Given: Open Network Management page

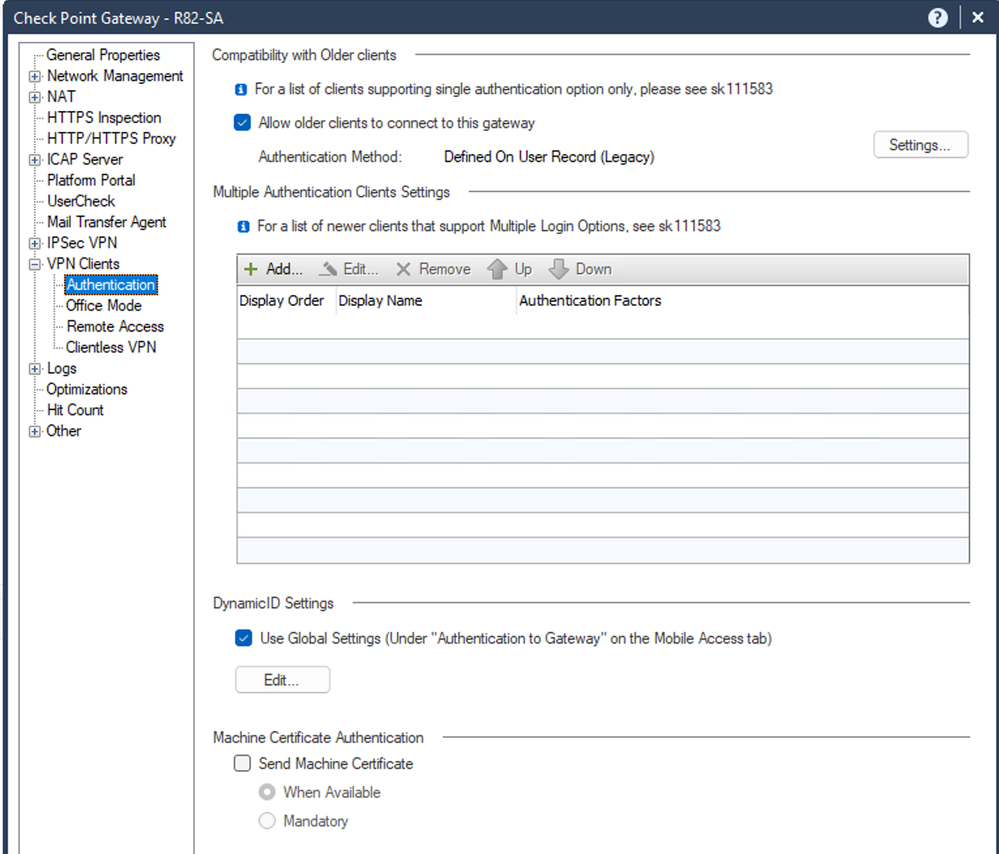Looking at the screenshot, I should click(x=115, y=76).
